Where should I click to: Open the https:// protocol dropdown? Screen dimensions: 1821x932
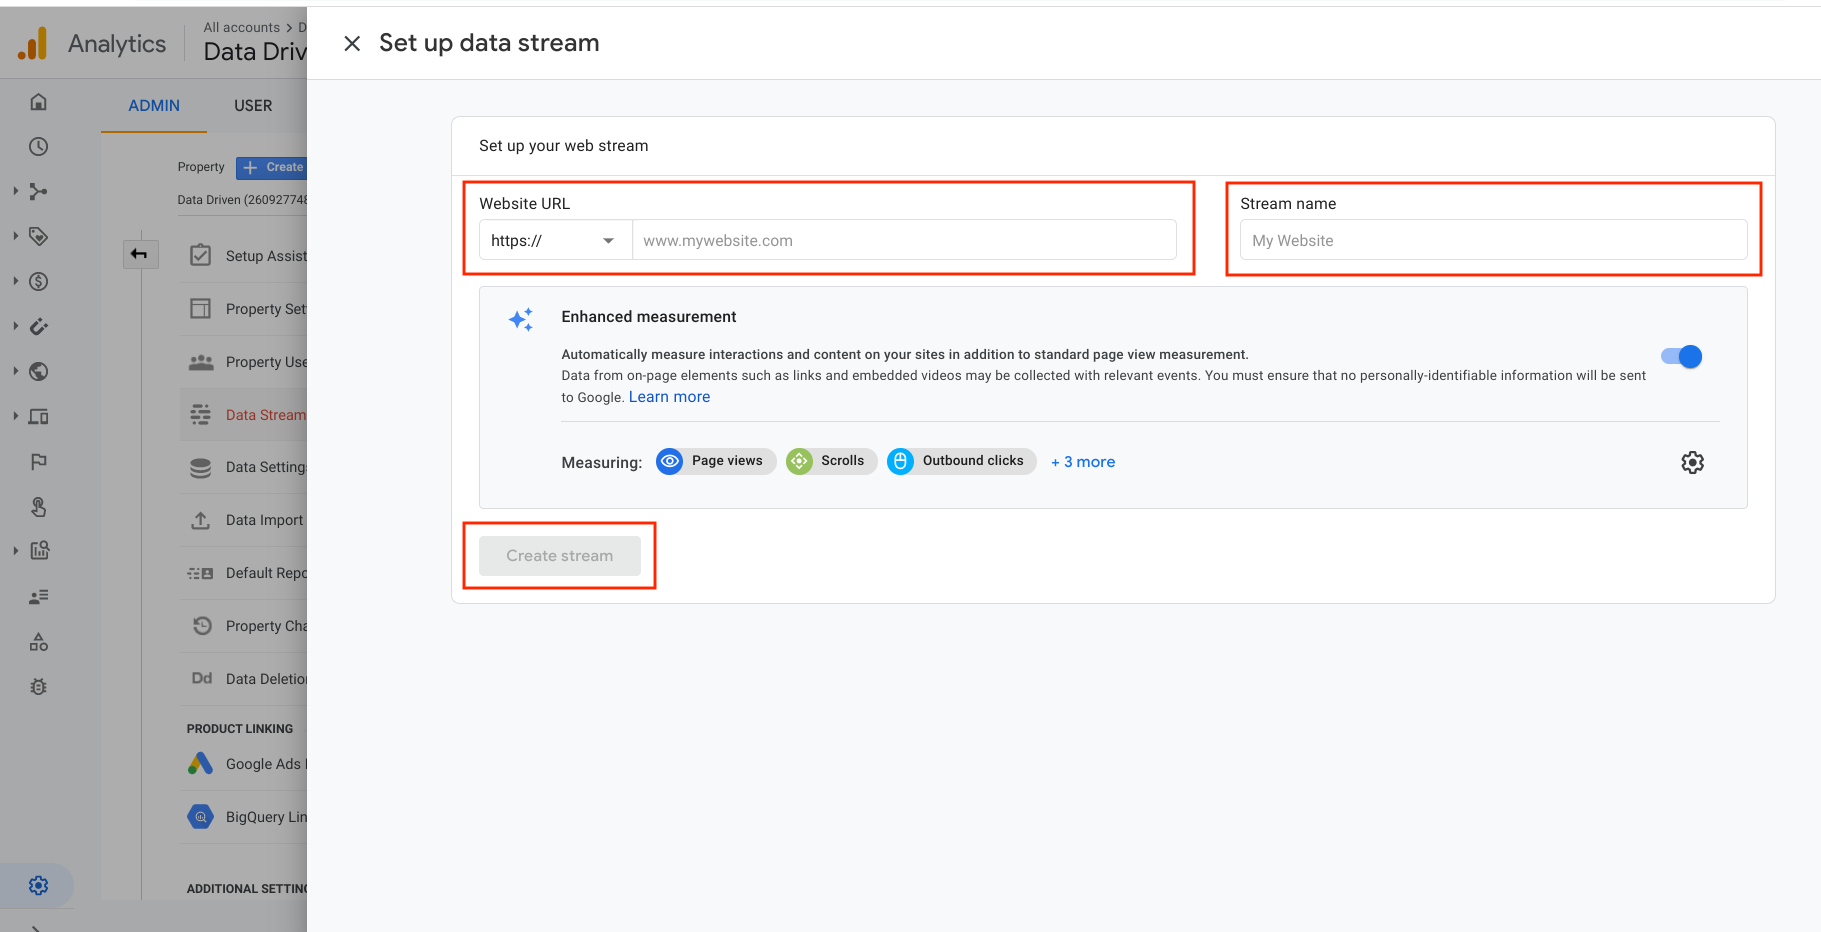click(x=554, y=240)
